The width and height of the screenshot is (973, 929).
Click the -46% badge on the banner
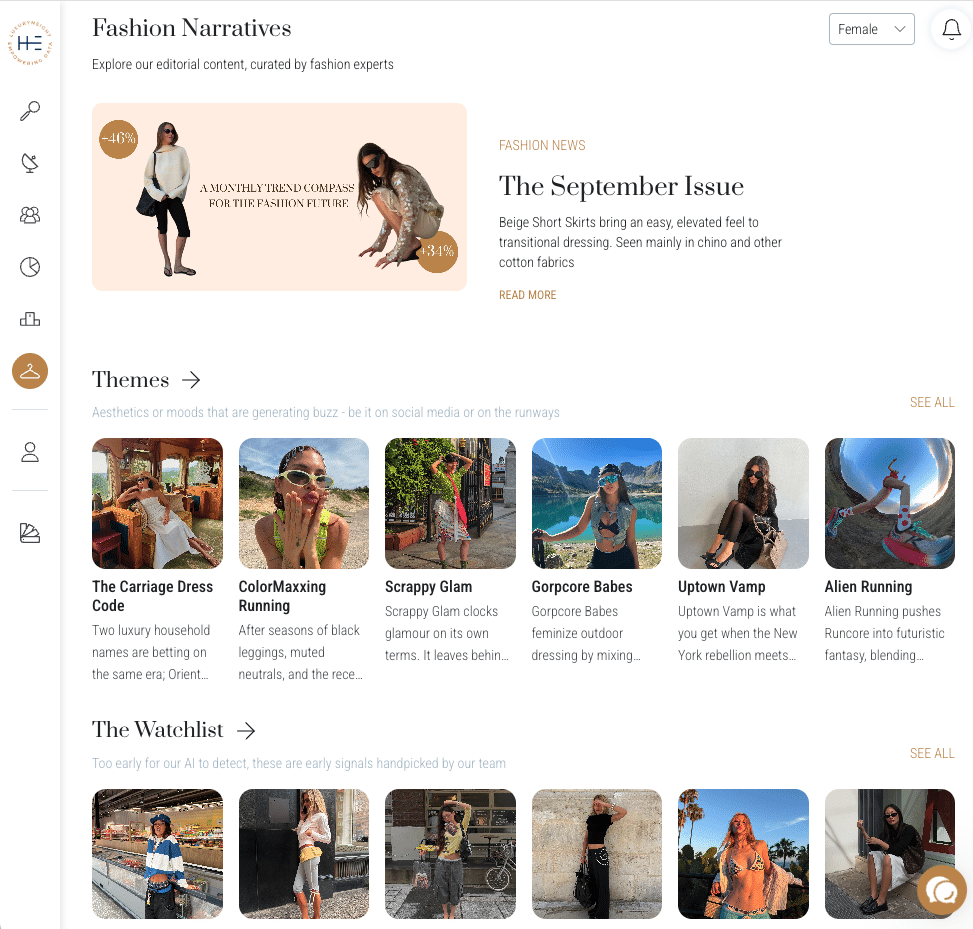tap(119, 138)
